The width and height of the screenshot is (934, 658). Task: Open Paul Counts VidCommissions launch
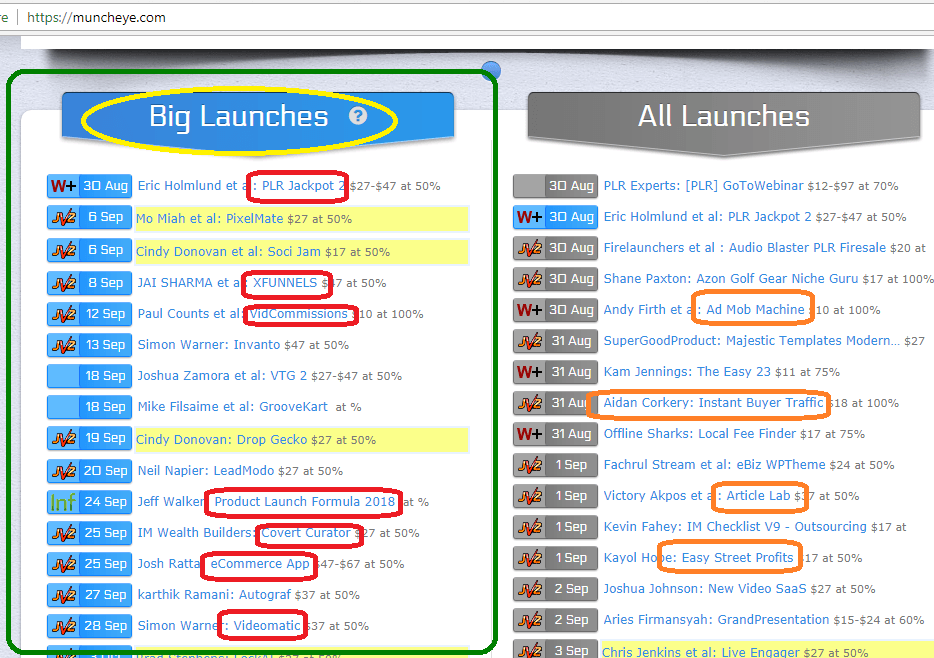click(242, 313)
